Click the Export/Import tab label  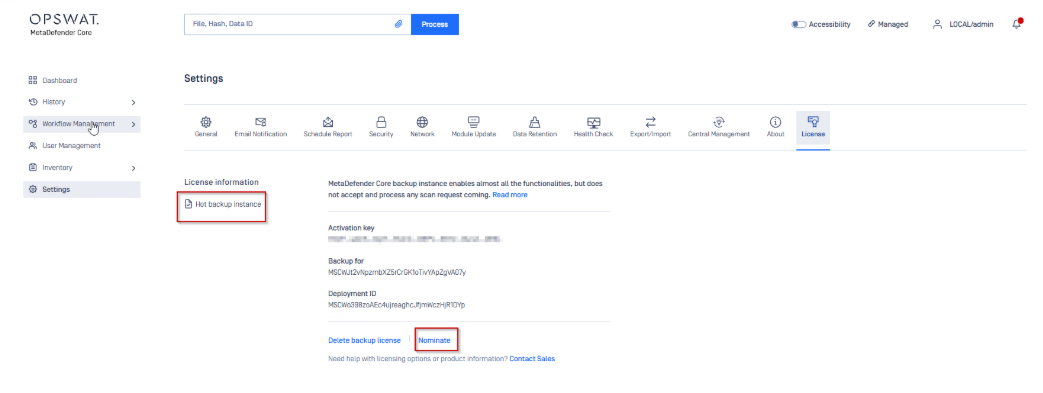pyautogui.click(x=651, y=134)
